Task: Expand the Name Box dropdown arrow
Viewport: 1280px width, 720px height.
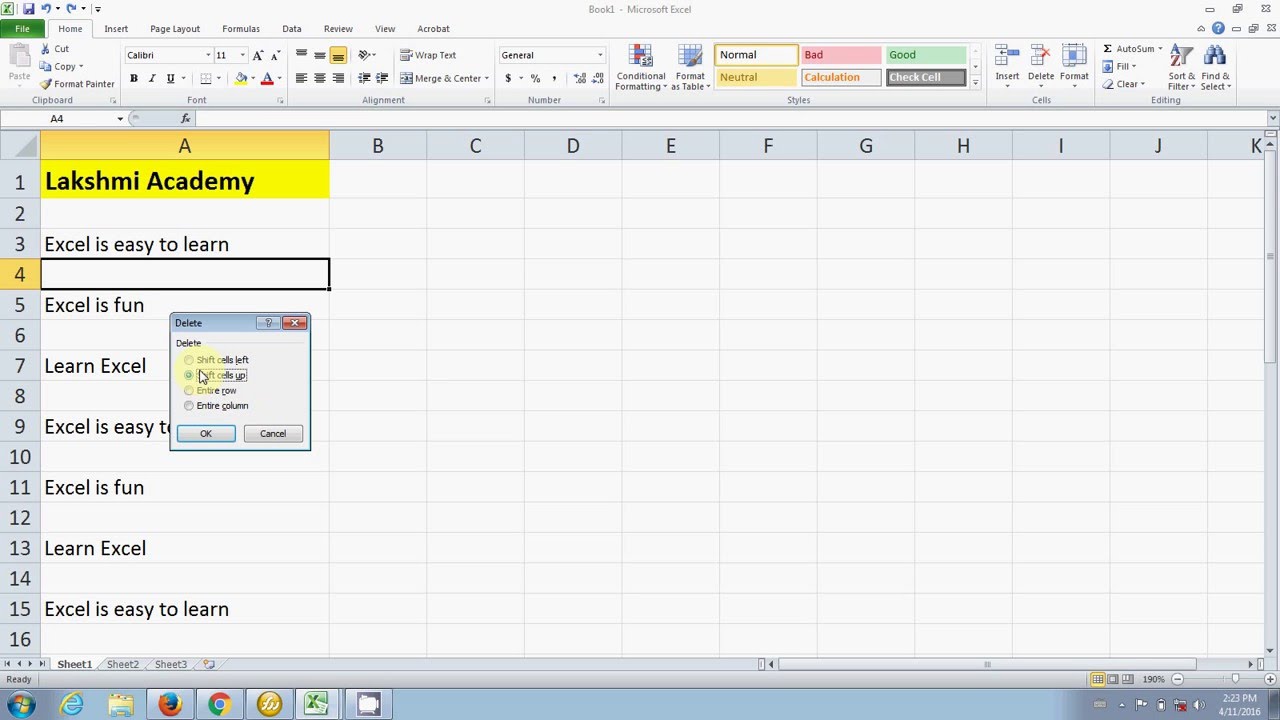Action: 120,119
